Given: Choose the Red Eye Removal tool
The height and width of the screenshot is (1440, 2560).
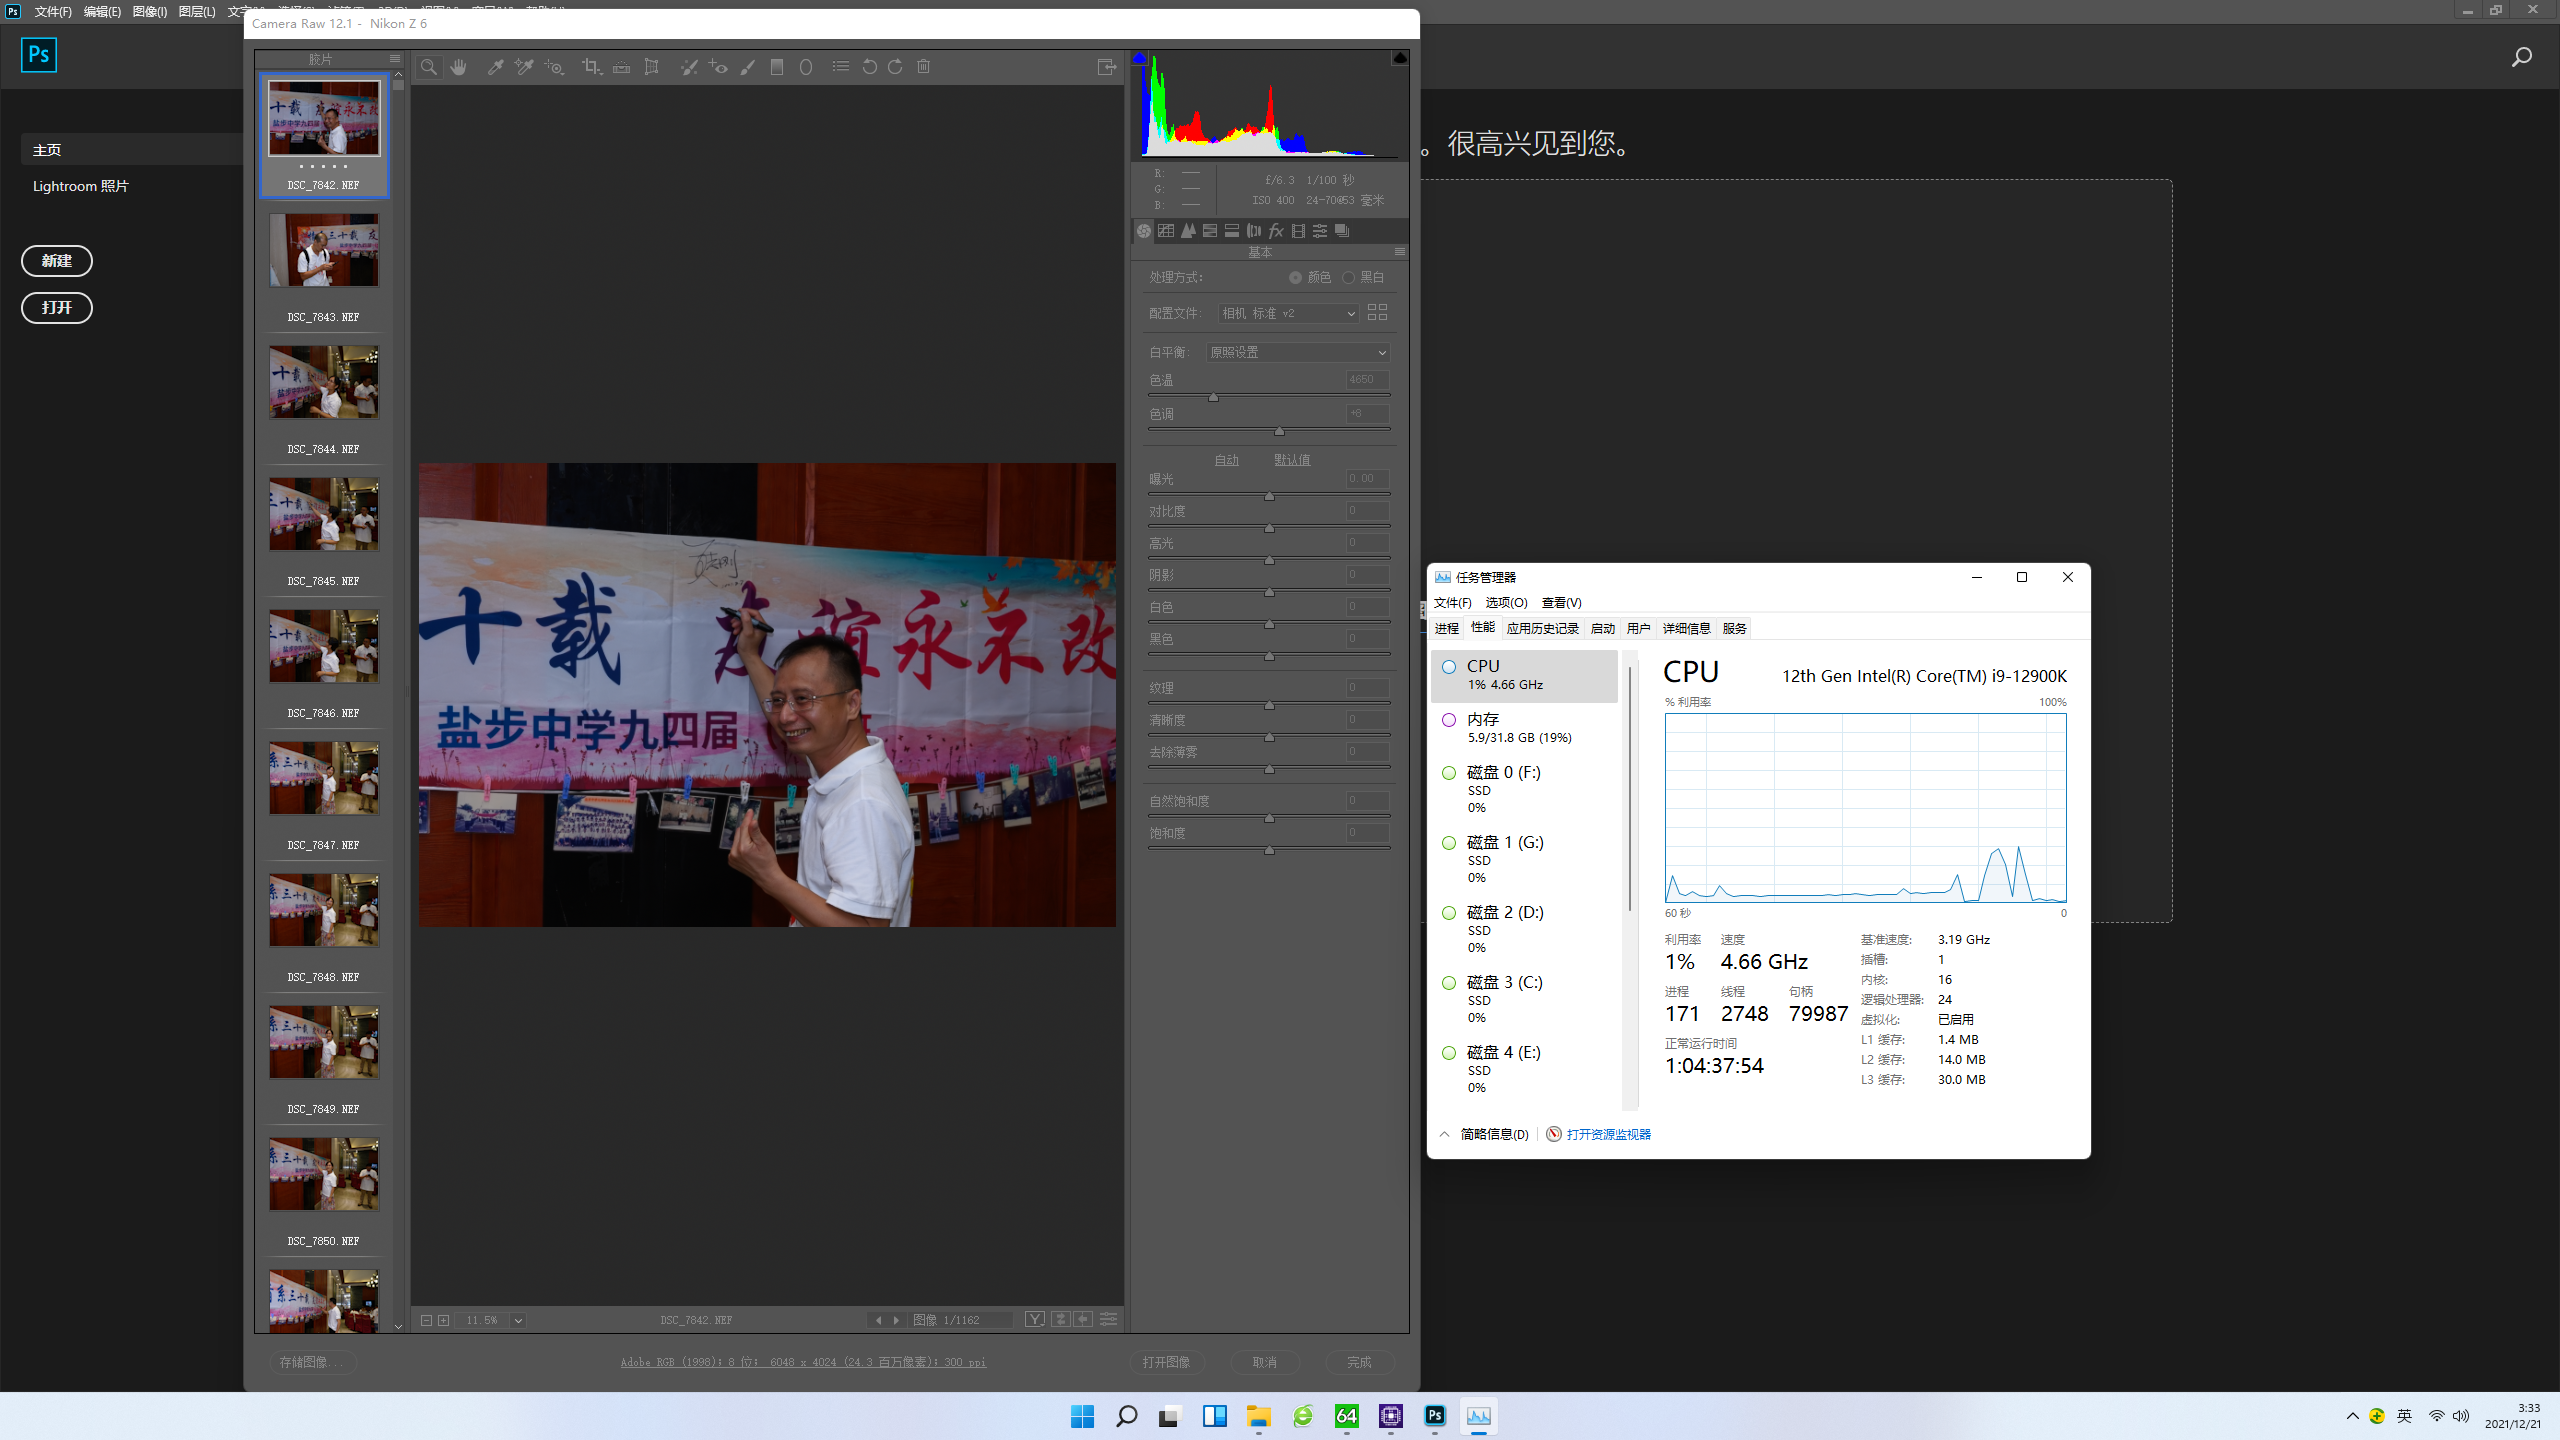Looking at the screenshot, I should 718,67.
